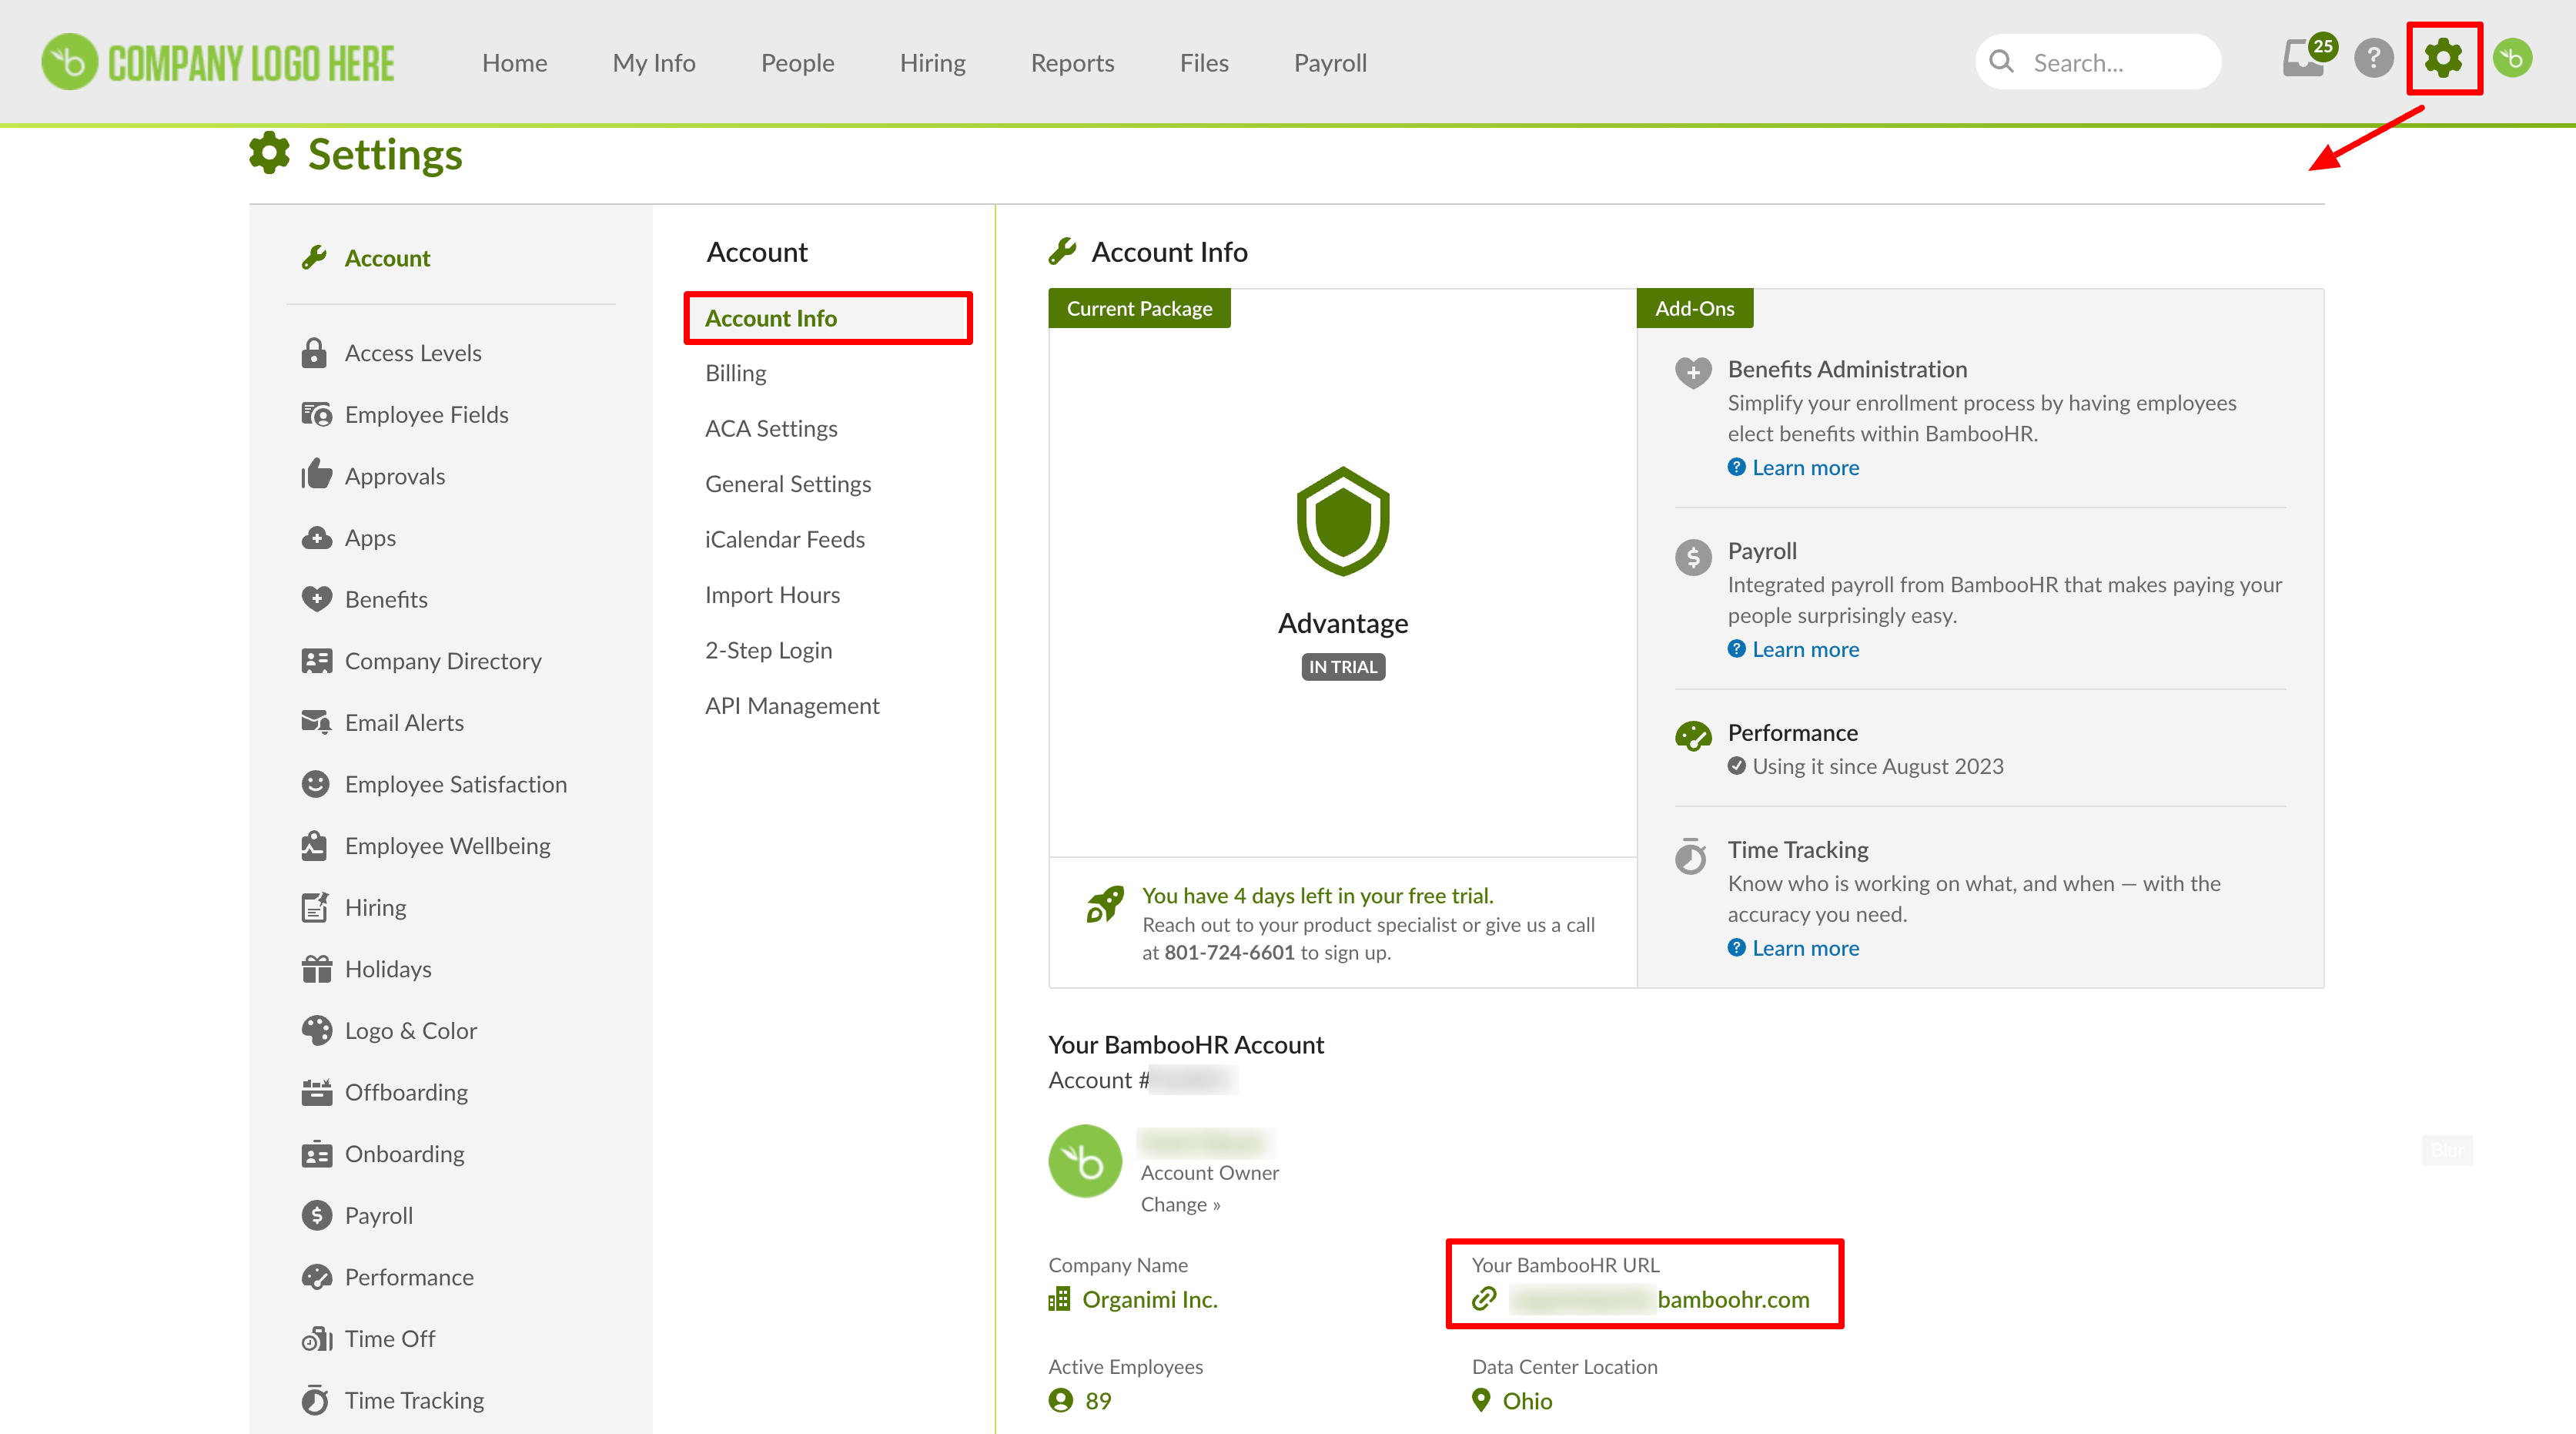Click Learn more under Payroll add-on
This screenshot has width=2576, height=1434.
tap(1805, 649)
